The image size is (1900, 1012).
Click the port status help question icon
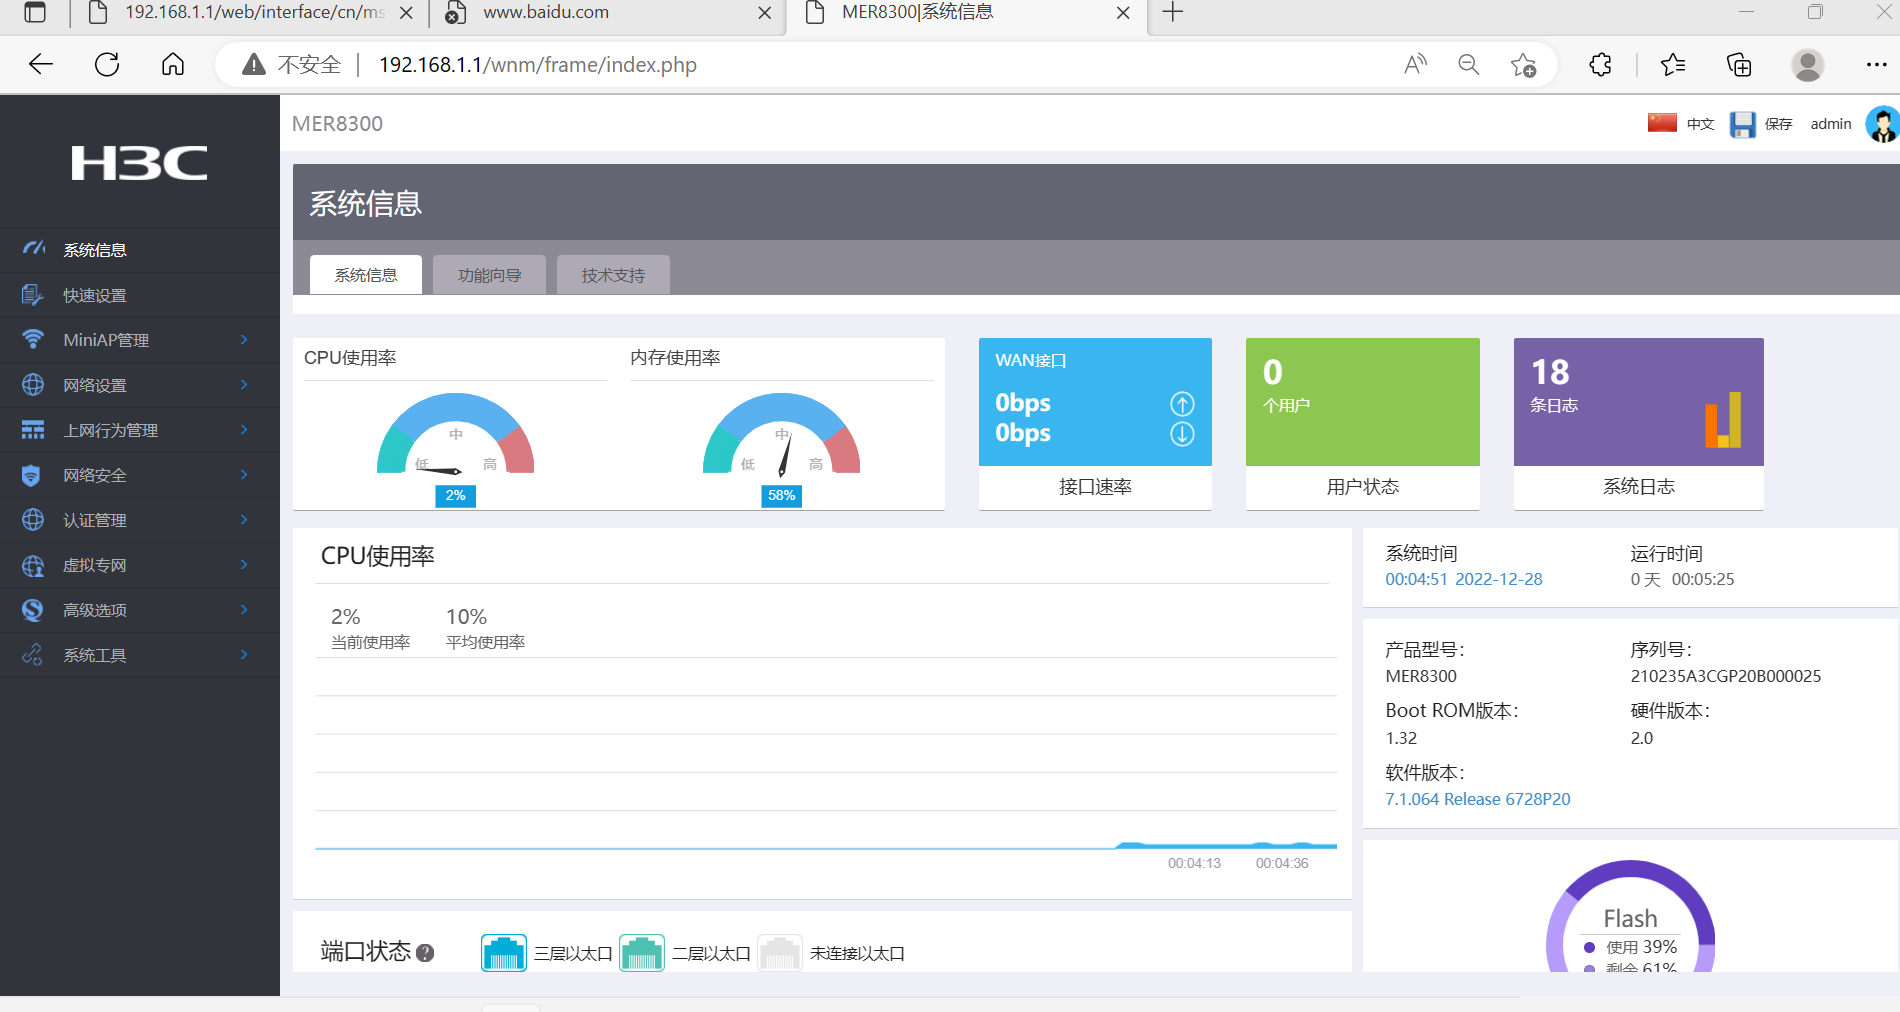[x=425, y=953]
